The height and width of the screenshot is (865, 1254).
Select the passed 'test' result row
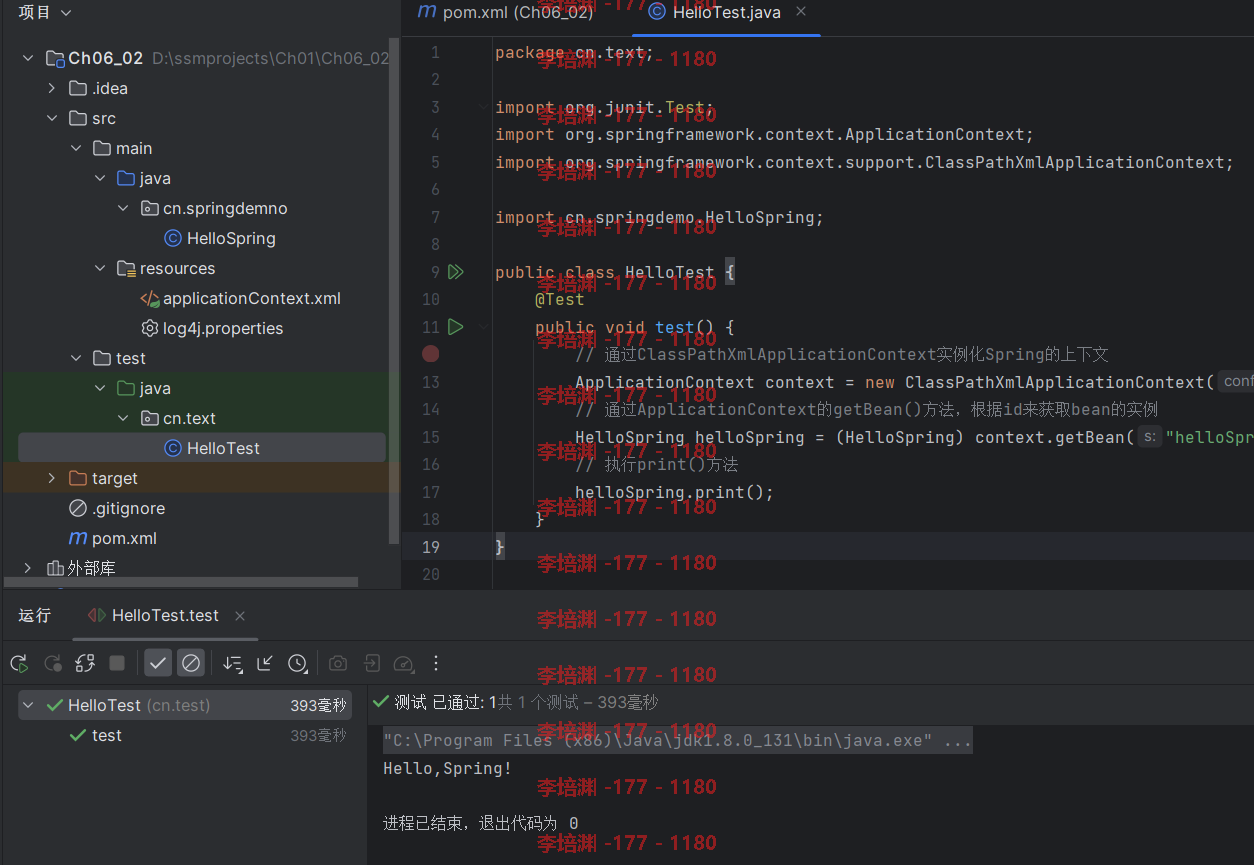185,735
